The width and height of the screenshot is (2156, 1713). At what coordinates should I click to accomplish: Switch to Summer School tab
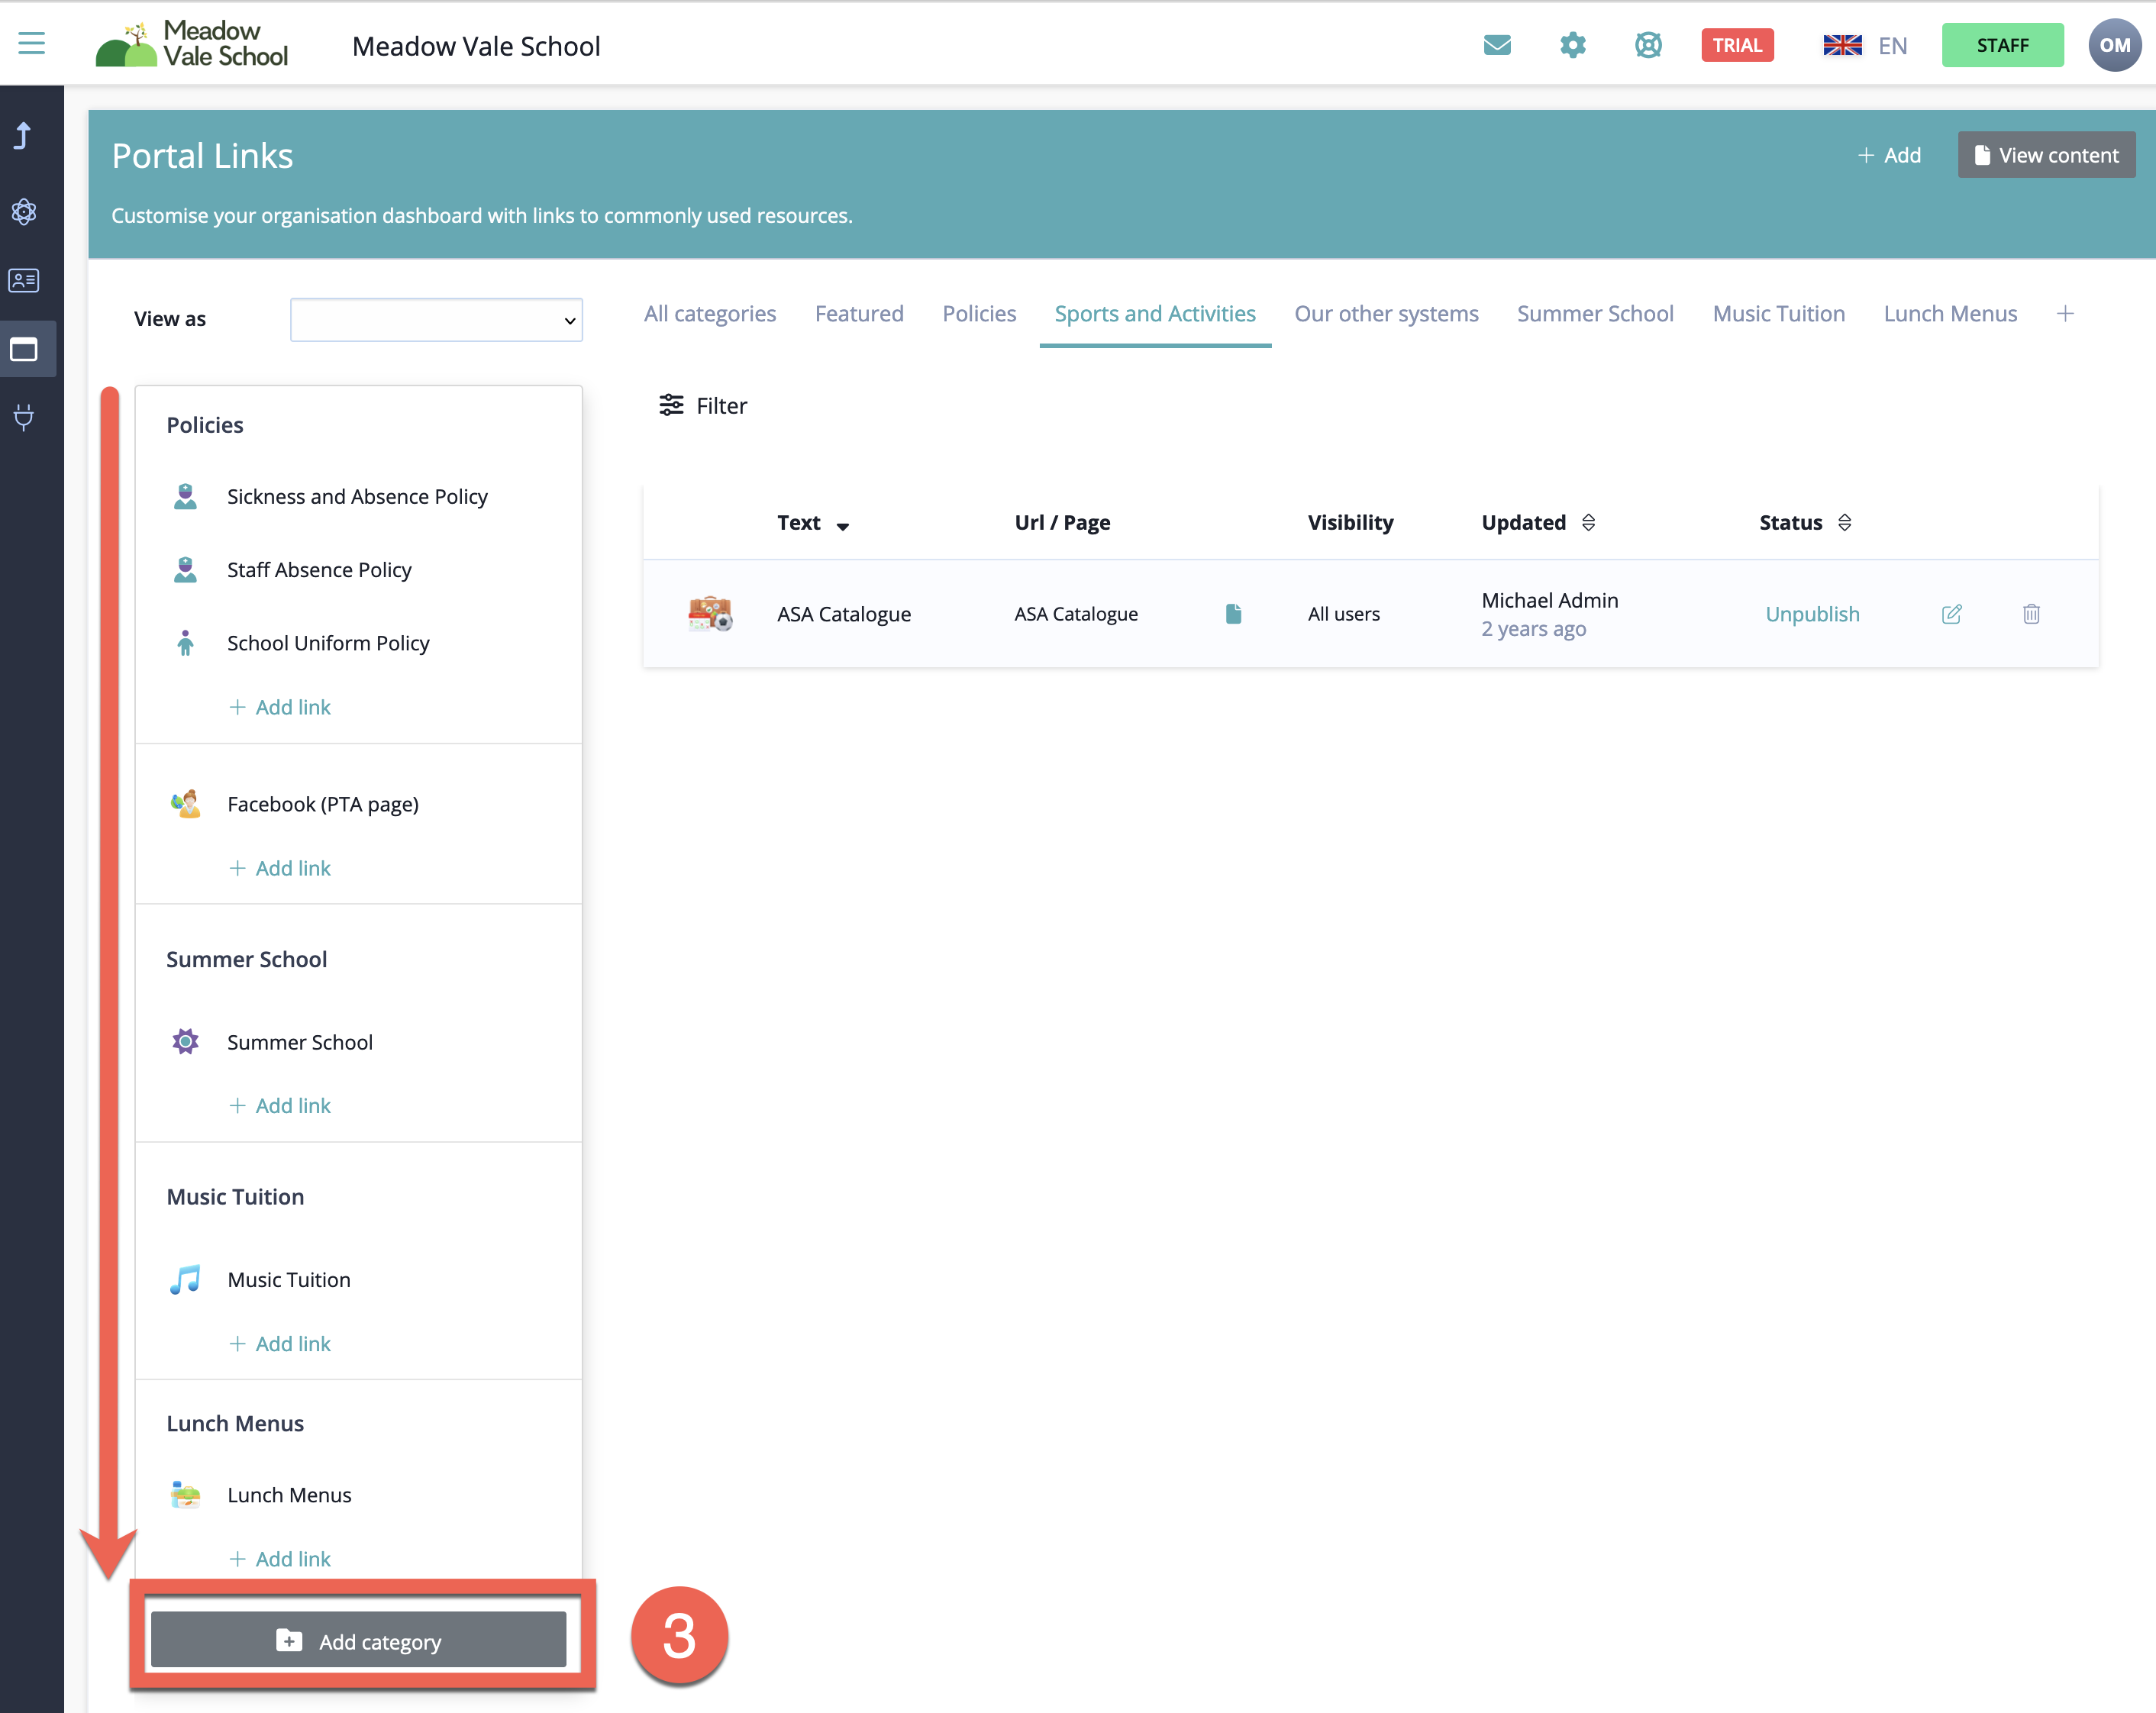[1595, 313]
